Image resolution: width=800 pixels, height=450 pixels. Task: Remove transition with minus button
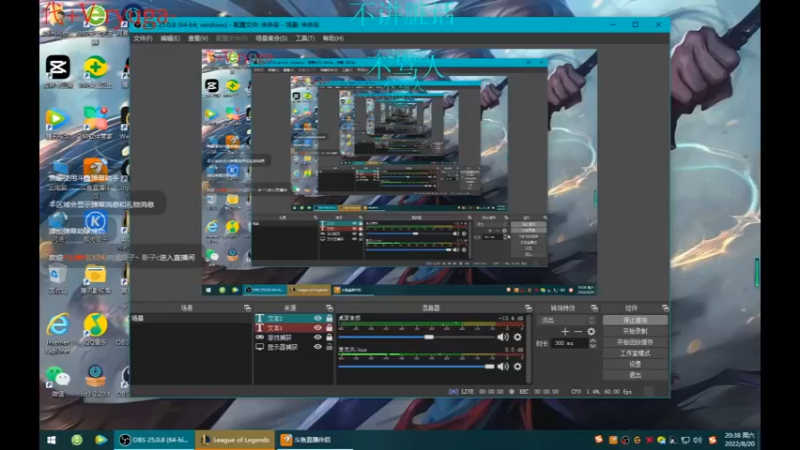578,332
